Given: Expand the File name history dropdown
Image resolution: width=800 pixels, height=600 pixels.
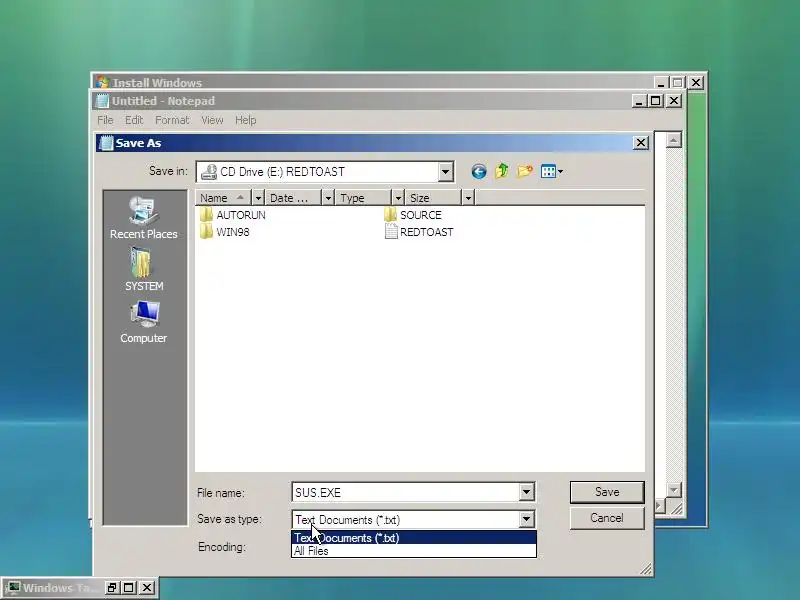Looking at the screenshot, I should 526,492.
